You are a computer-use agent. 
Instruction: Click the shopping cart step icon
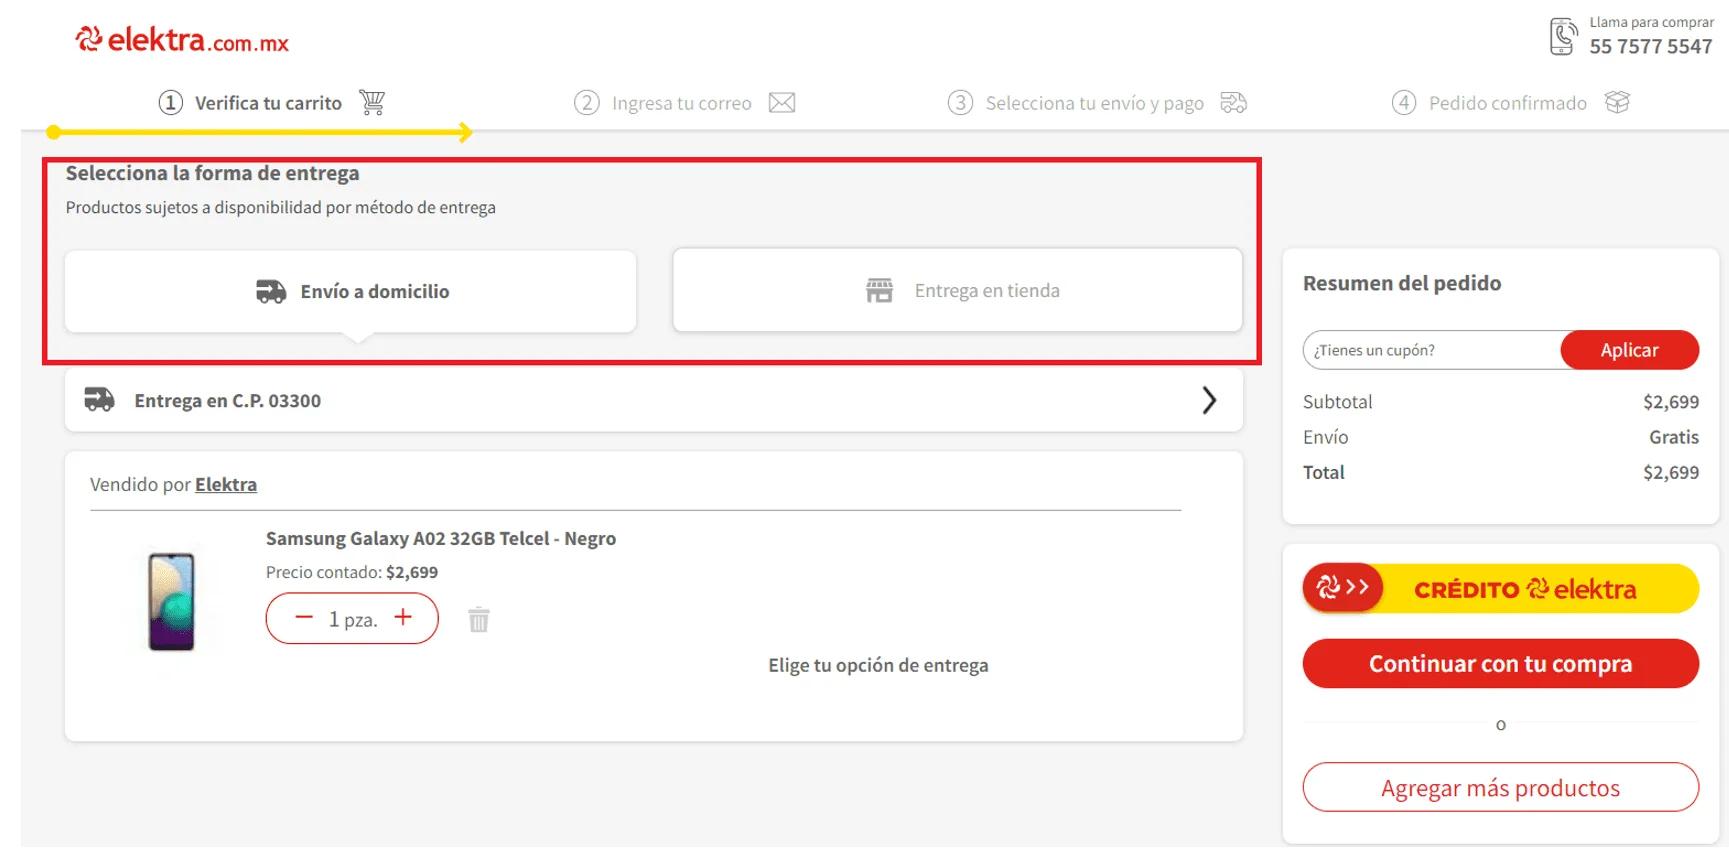[x=372, y=102]
